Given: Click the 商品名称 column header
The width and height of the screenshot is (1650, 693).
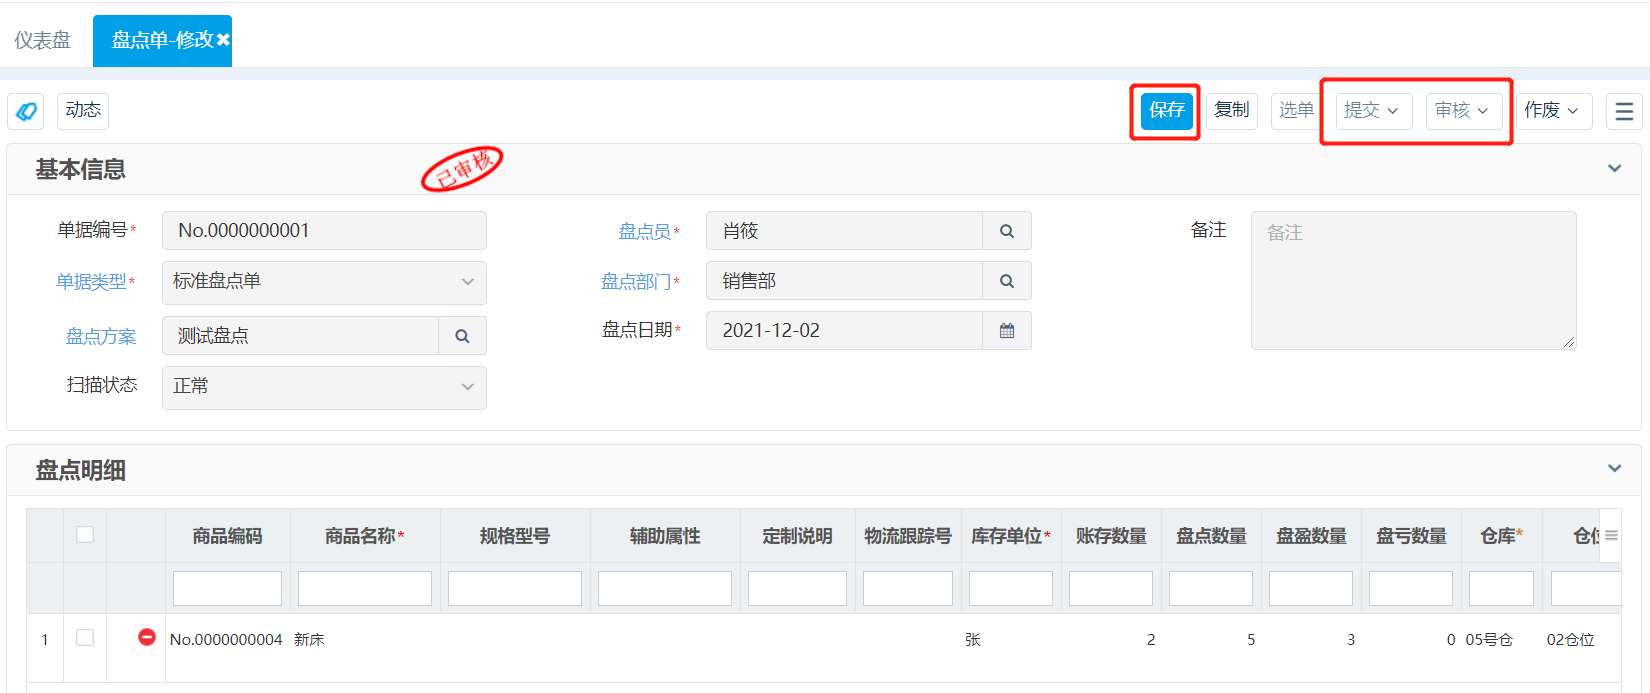Looking at the screenshot, I should 365,536.
